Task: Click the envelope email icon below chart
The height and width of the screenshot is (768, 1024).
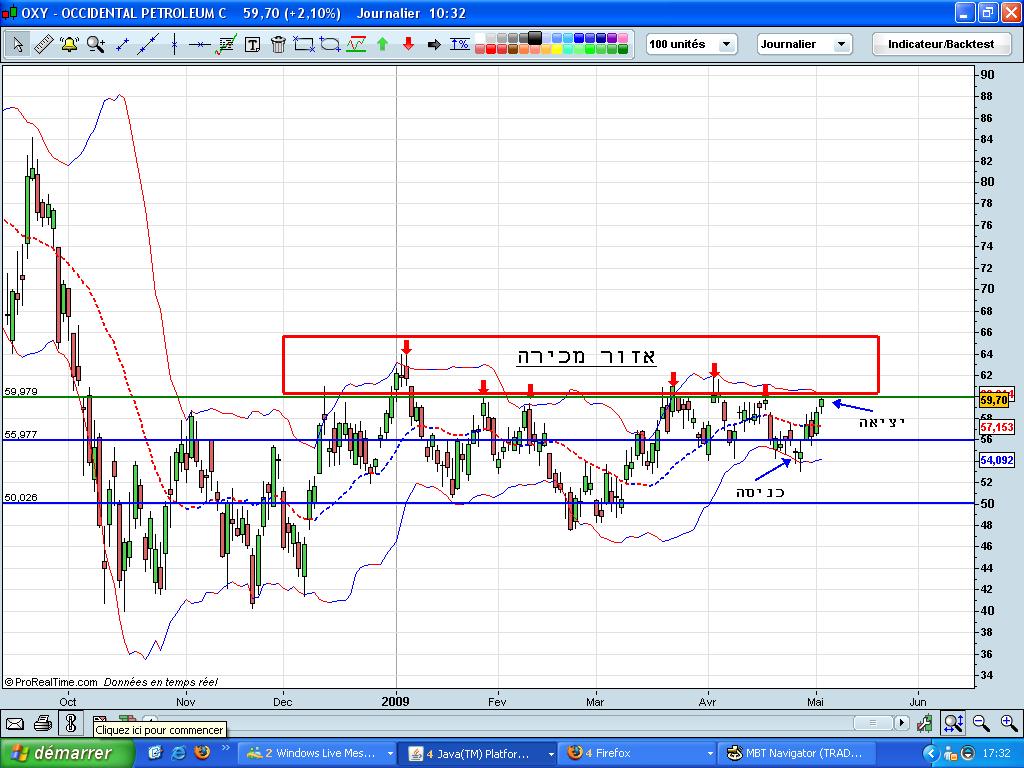Action: (x=15, y=724)
